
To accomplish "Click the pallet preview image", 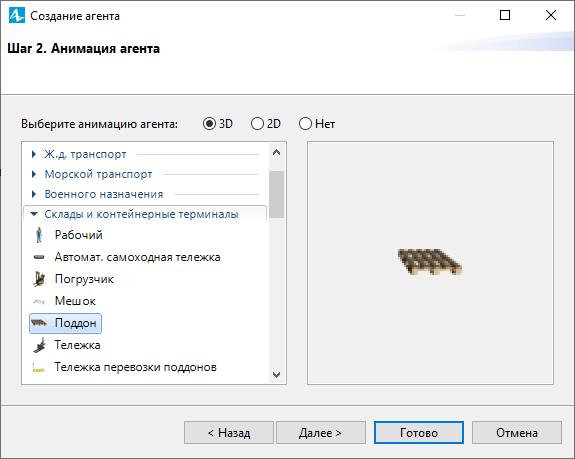I will click(430, 262).
